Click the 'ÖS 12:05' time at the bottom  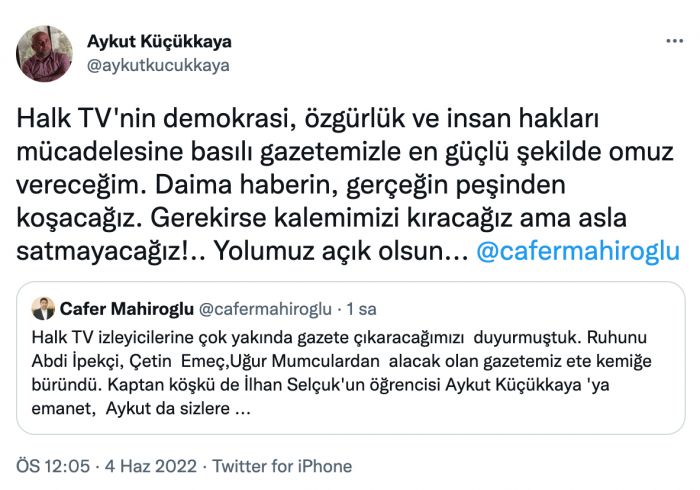click(50, 466)
